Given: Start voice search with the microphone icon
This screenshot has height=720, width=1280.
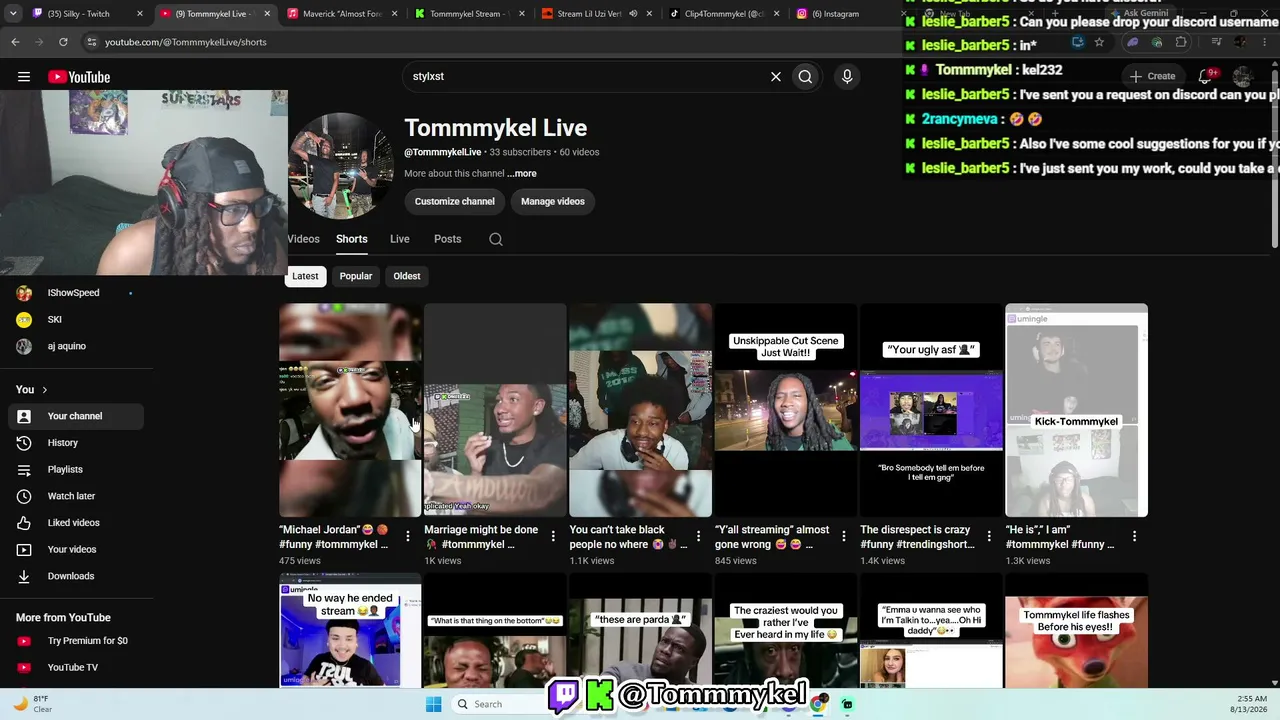Looking at the screenshot, I should pos(847,77).
